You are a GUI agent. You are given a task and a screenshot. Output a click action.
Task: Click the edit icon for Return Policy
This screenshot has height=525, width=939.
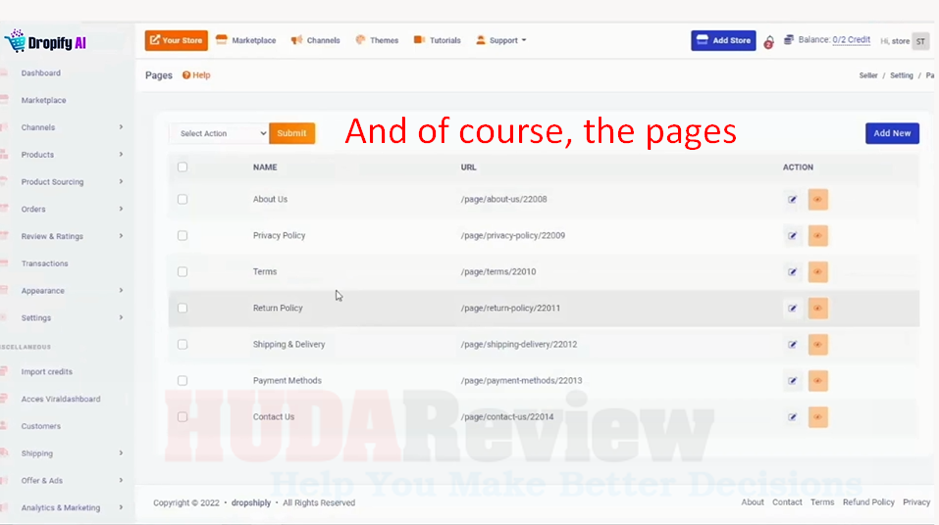pyautogui.click(x=792, y=308)
